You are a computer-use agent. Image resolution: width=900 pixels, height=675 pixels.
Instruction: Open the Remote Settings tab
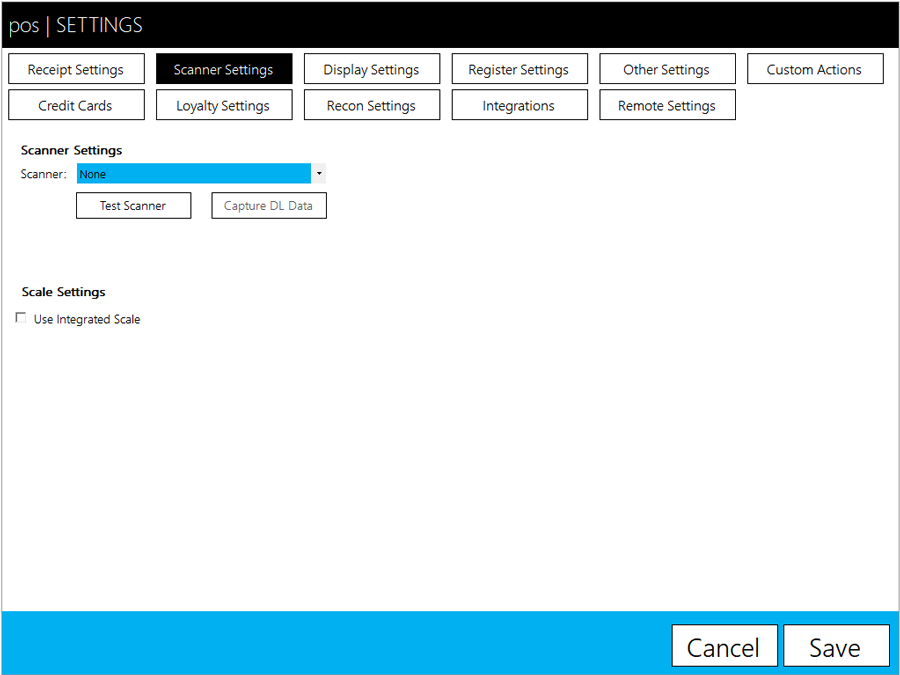668,104
